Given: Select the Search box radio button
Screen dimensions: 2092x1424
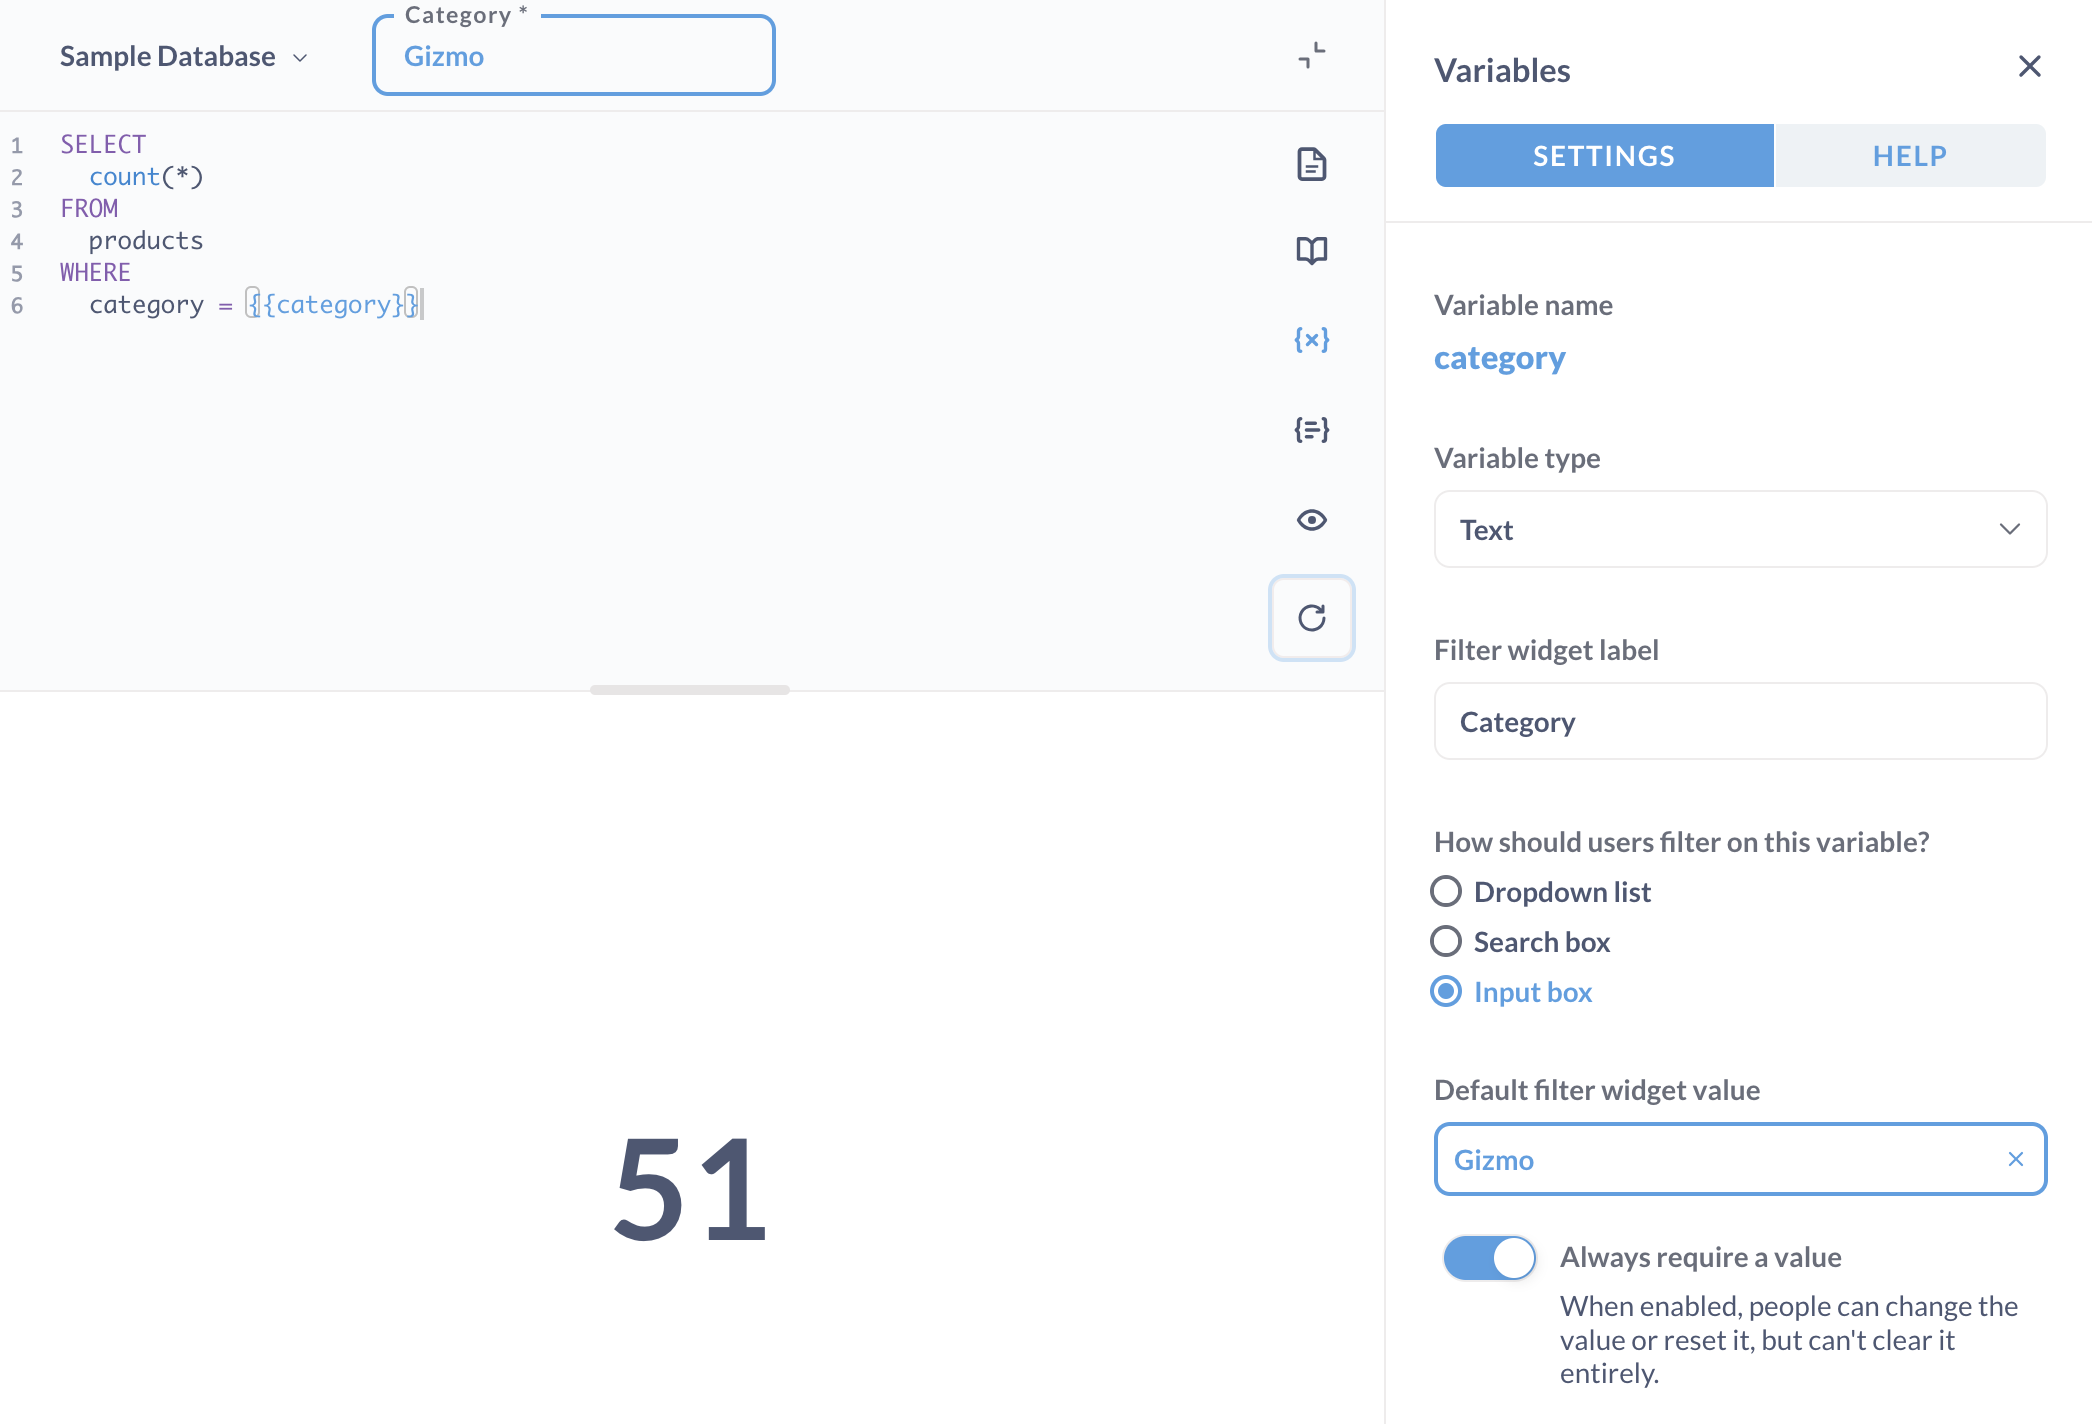Looking at the screenshot, I should point(1444,941).
